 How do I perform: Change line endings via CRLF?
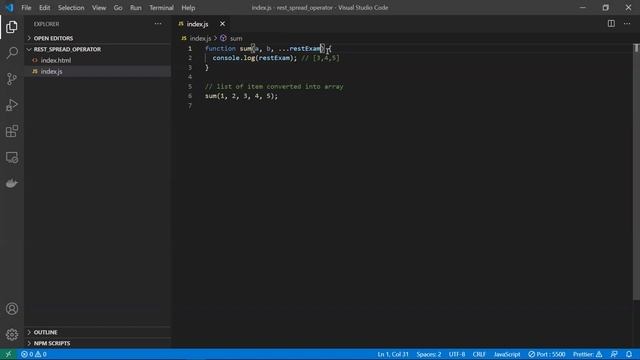[479, 354]
